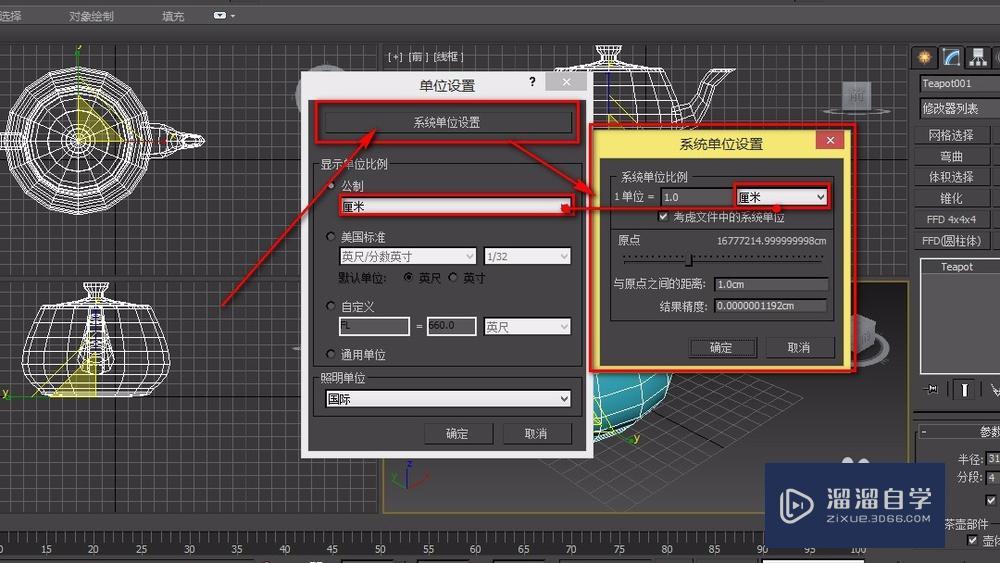Click the 原点 slider handle

689,260
